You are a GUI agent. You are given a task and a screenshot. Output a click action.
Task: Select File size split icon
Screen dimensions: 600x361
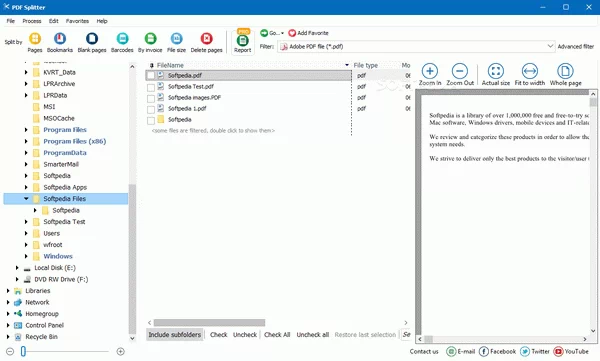(x=176, y=39)
